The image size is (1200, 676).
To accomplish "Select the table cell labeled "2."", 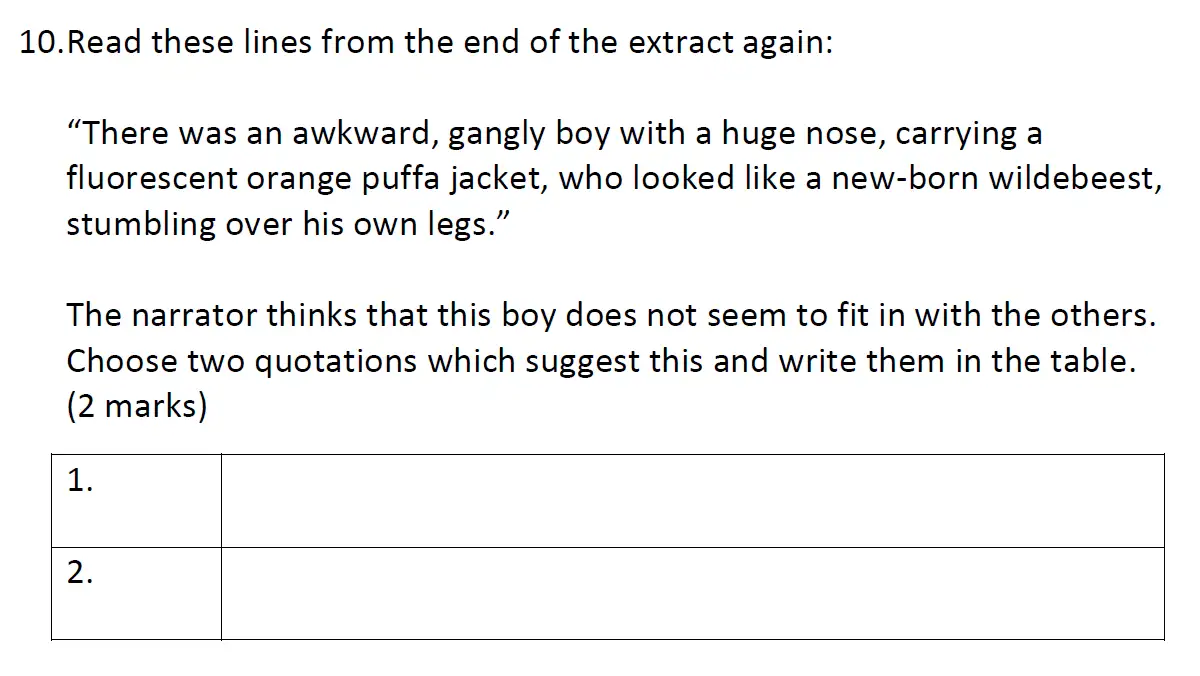I will 136,592.
